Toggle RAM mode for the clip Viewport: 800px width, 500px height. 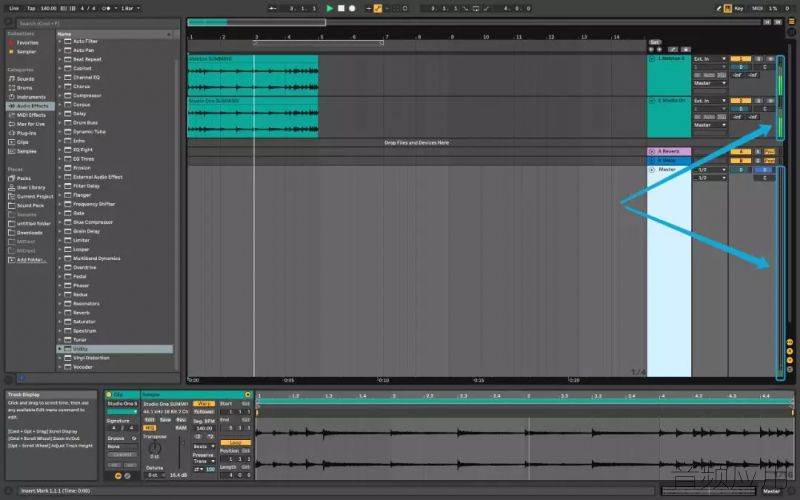181,428
